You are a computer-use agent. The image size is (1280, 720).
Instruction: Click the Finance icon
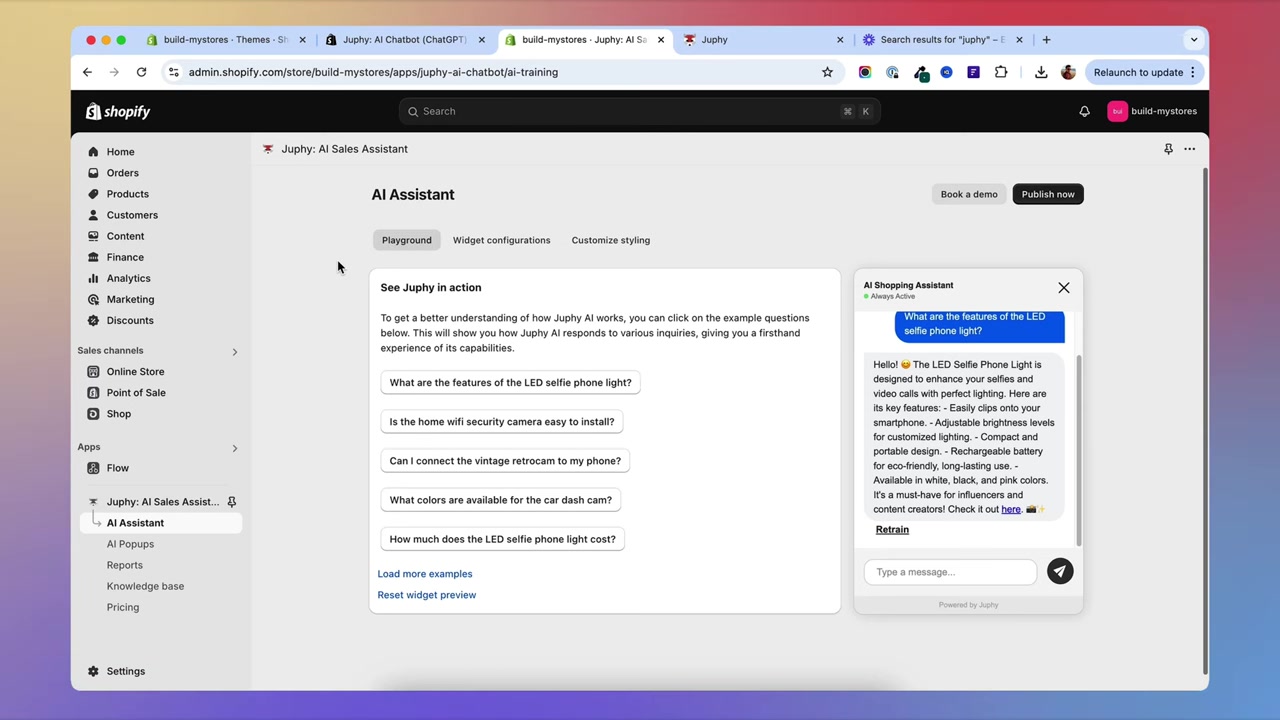[x=93, y=257]
